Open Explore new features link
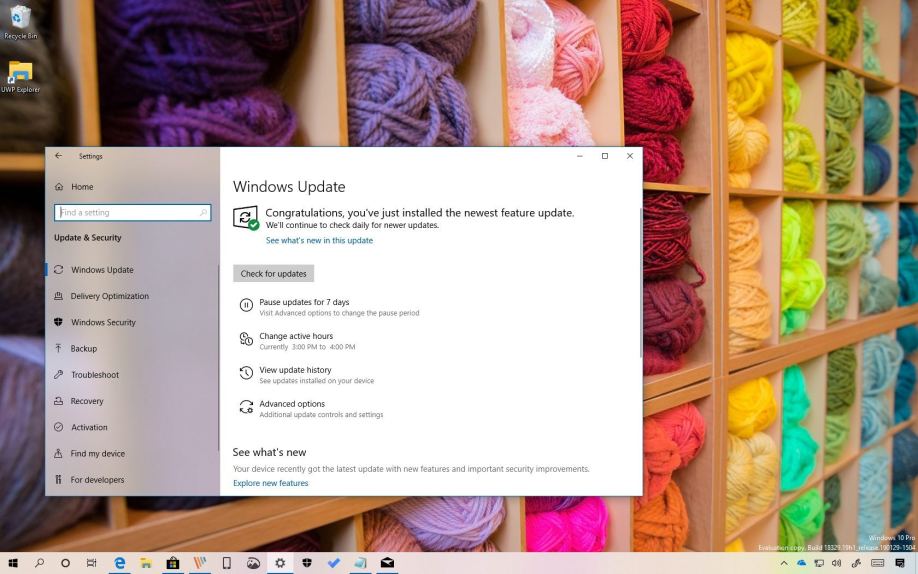 pos(270,483)
